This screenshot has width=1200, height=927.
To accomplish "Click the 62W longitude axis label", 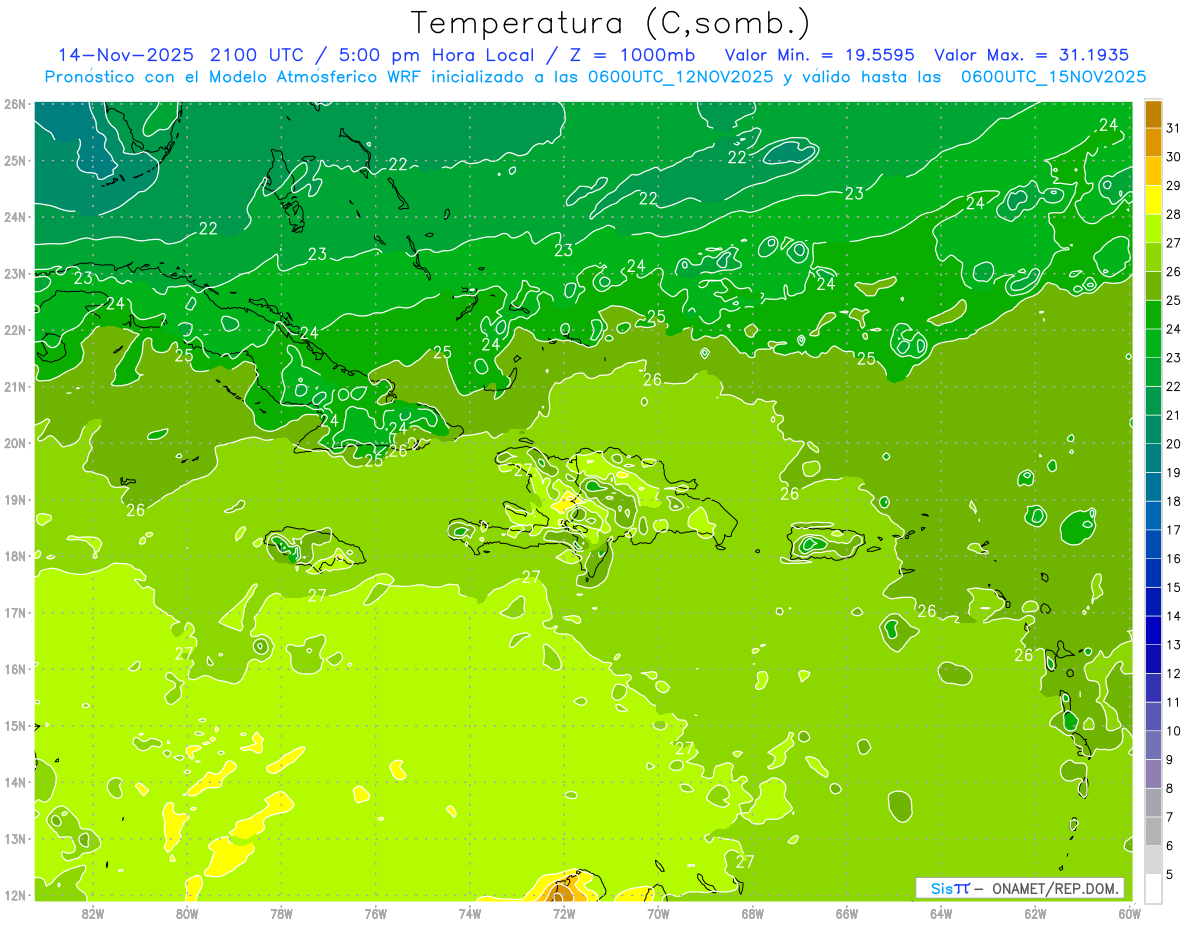I will [1036, 913].
